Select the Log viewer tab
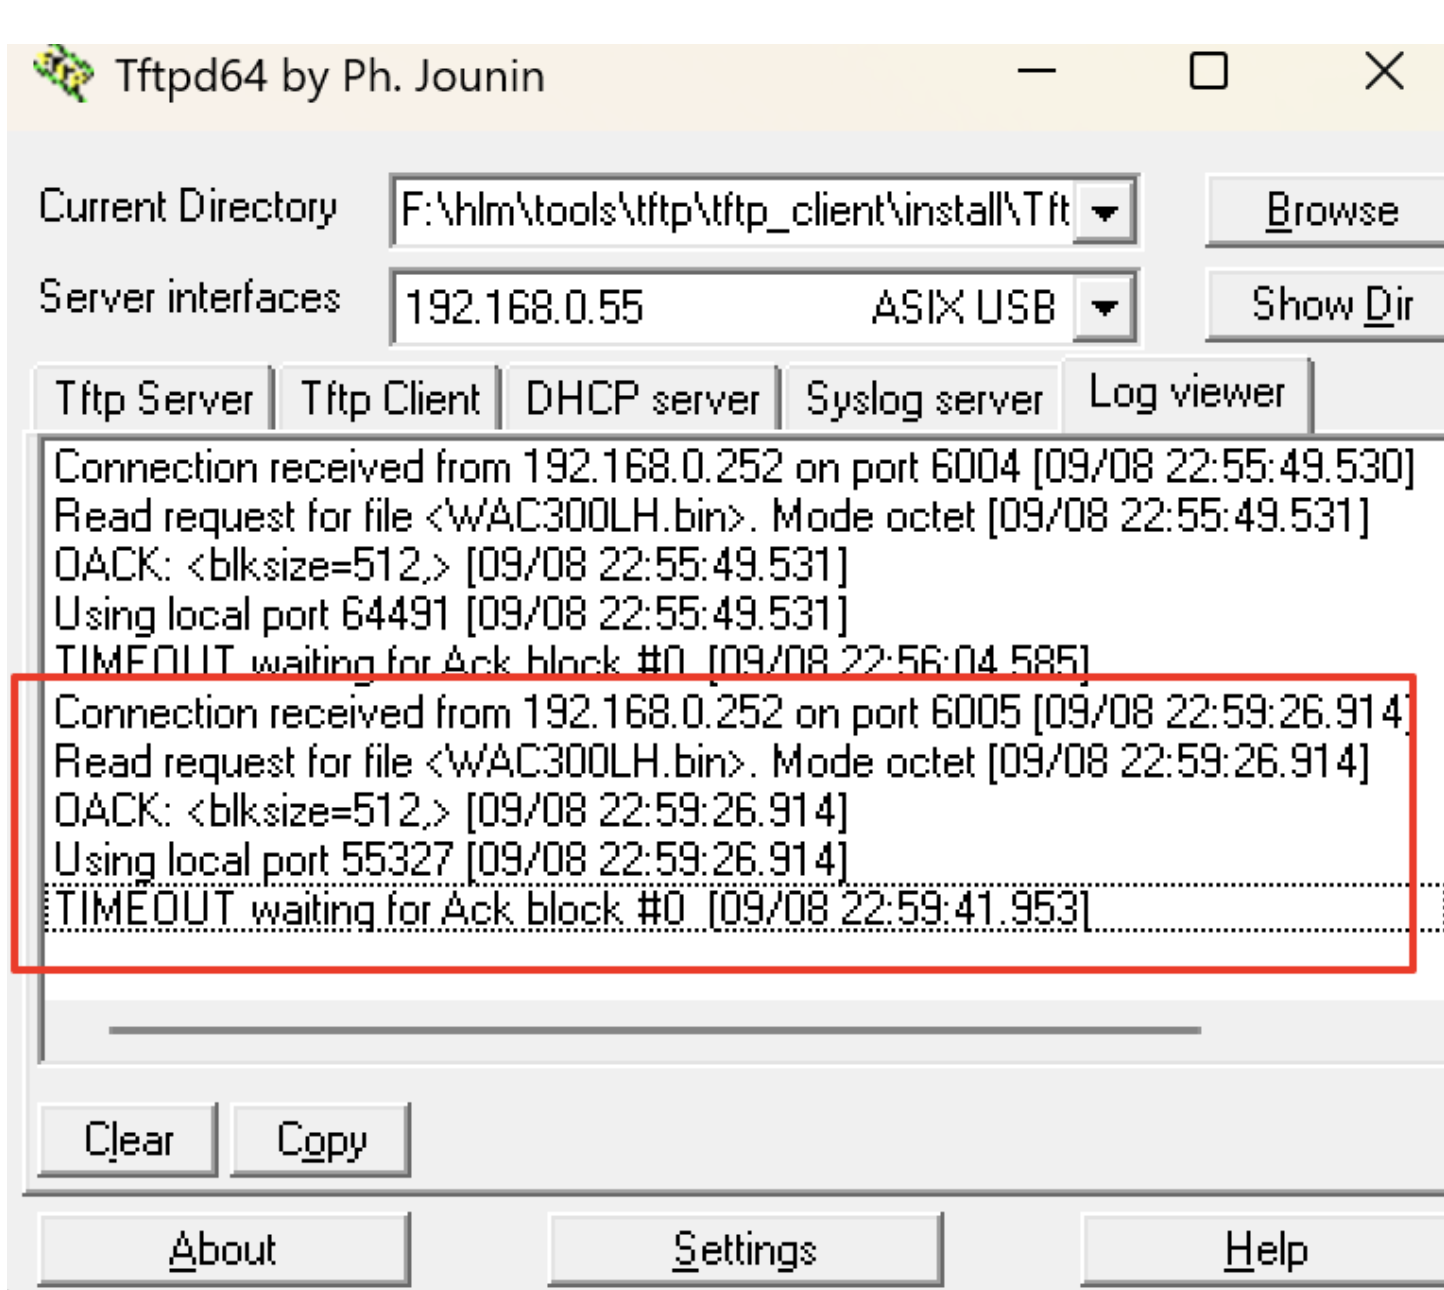Image resolution: width=1444 pixels, height=1290 pixels. point(1187,393)
